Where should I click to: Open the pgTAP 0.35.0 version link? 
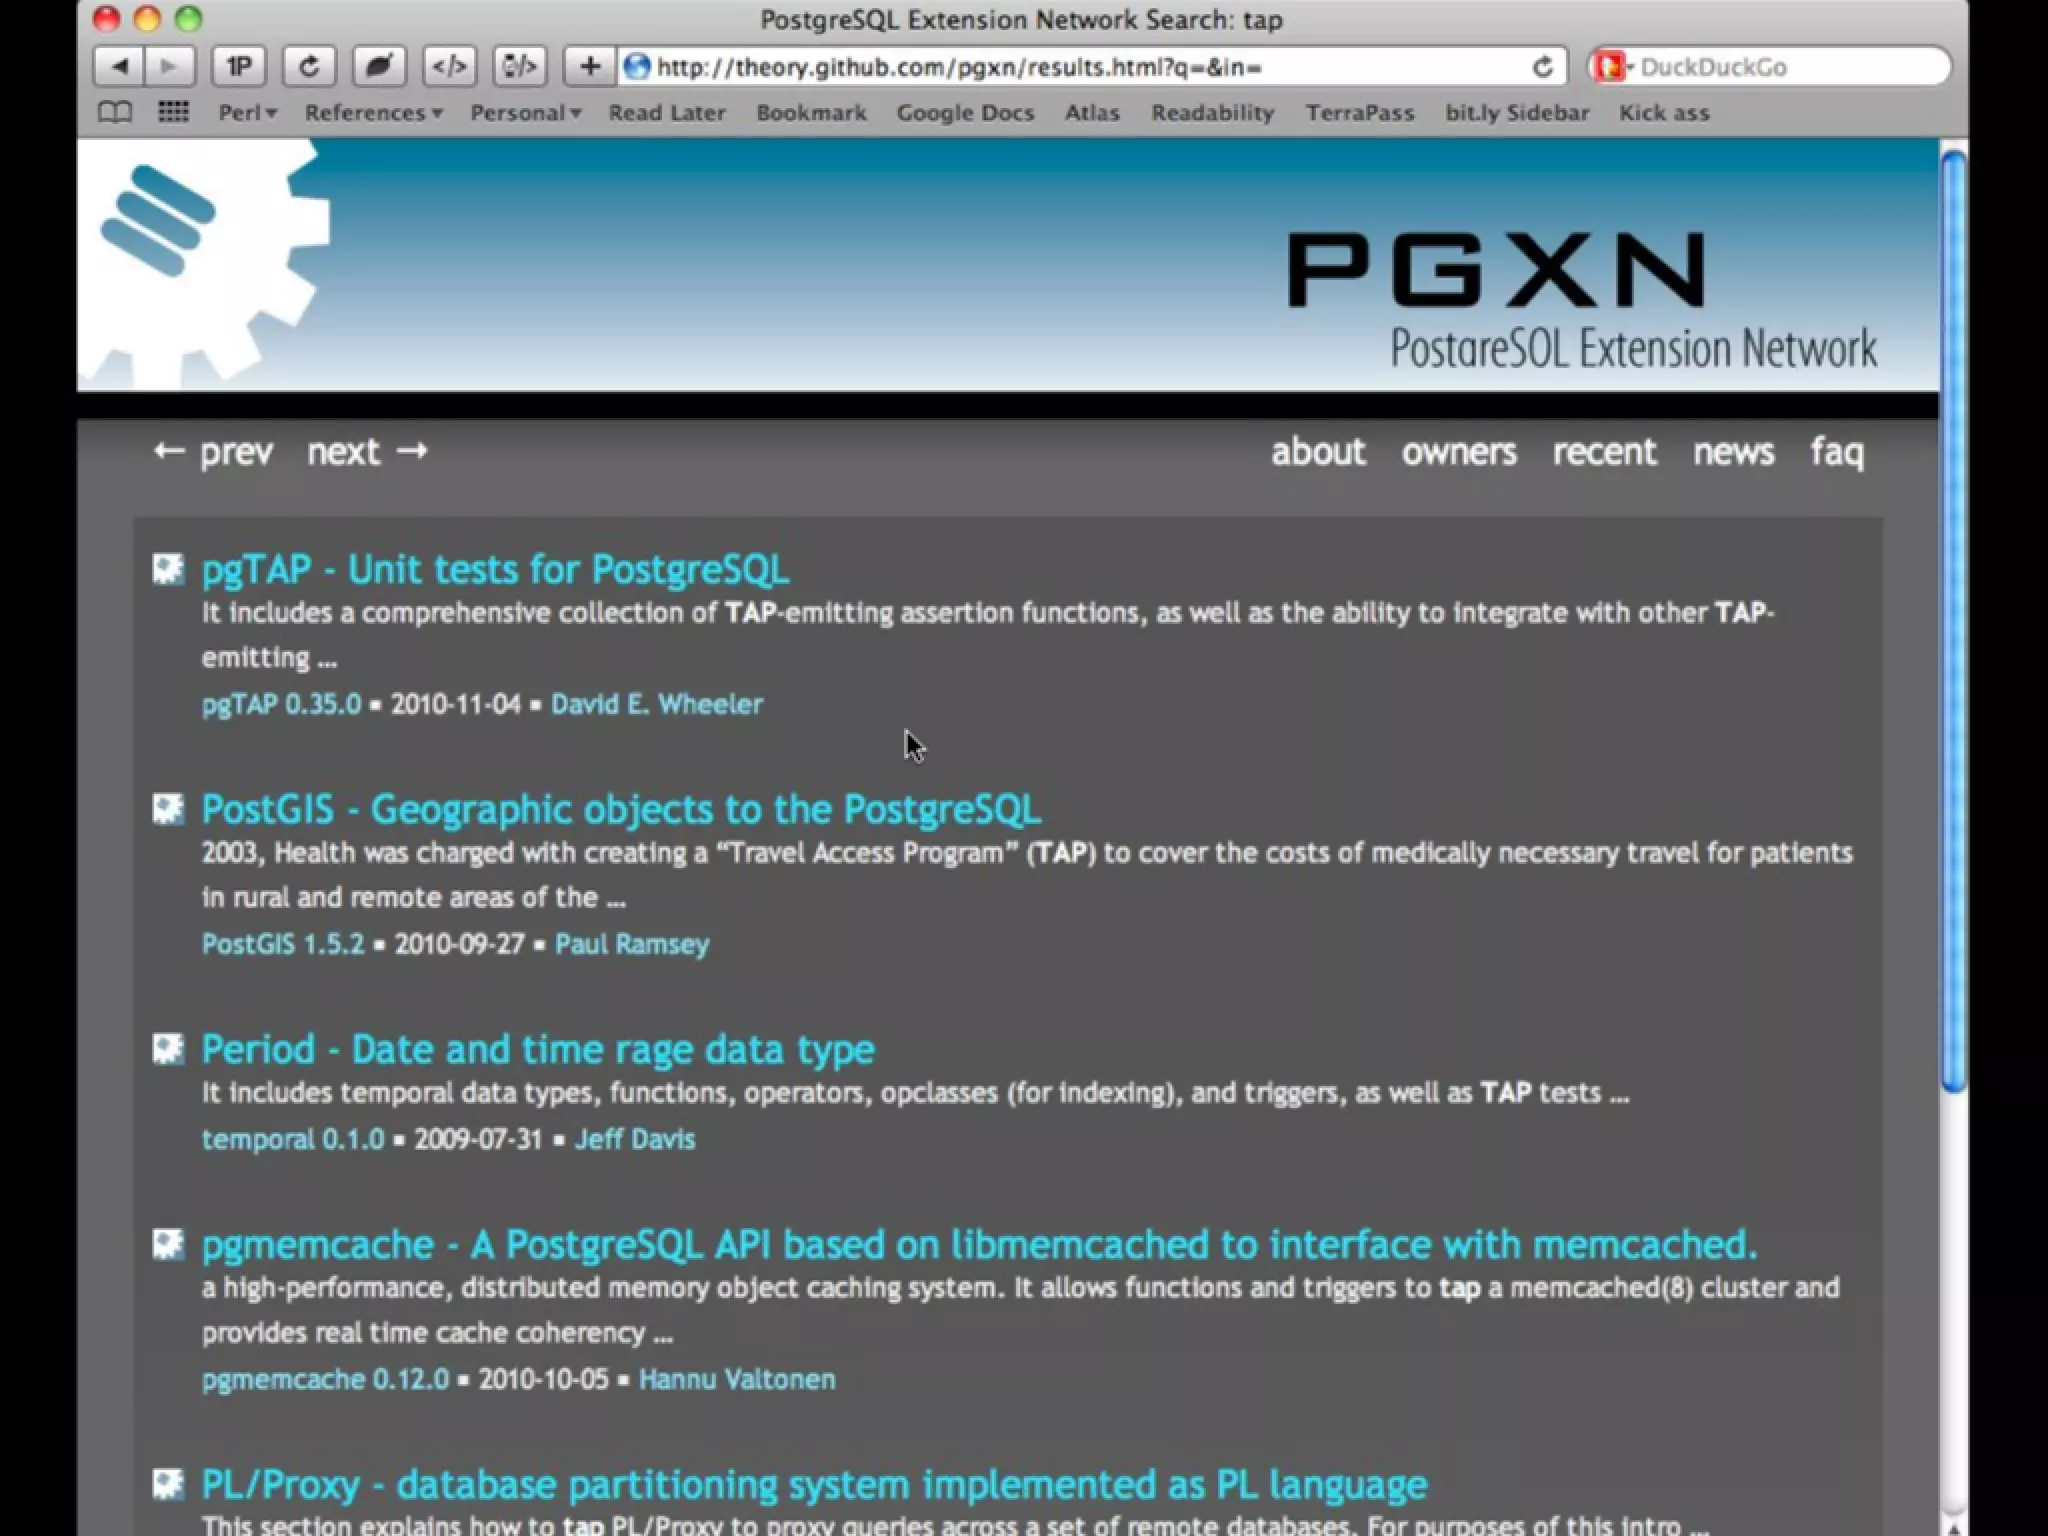point(281,704)
